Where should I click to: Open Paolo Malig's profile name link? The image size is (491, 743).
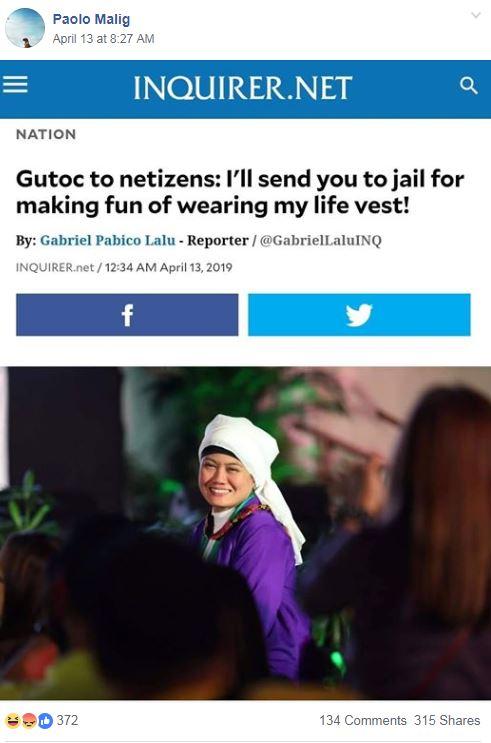pyautogui.click(x=91, y=19)
